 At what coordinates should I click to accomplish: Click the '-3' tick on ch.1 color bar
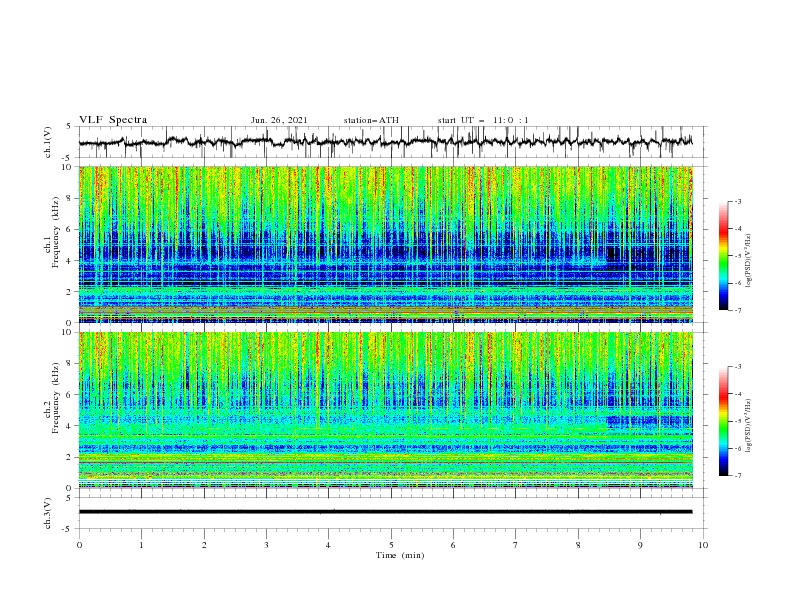point(738,201)
